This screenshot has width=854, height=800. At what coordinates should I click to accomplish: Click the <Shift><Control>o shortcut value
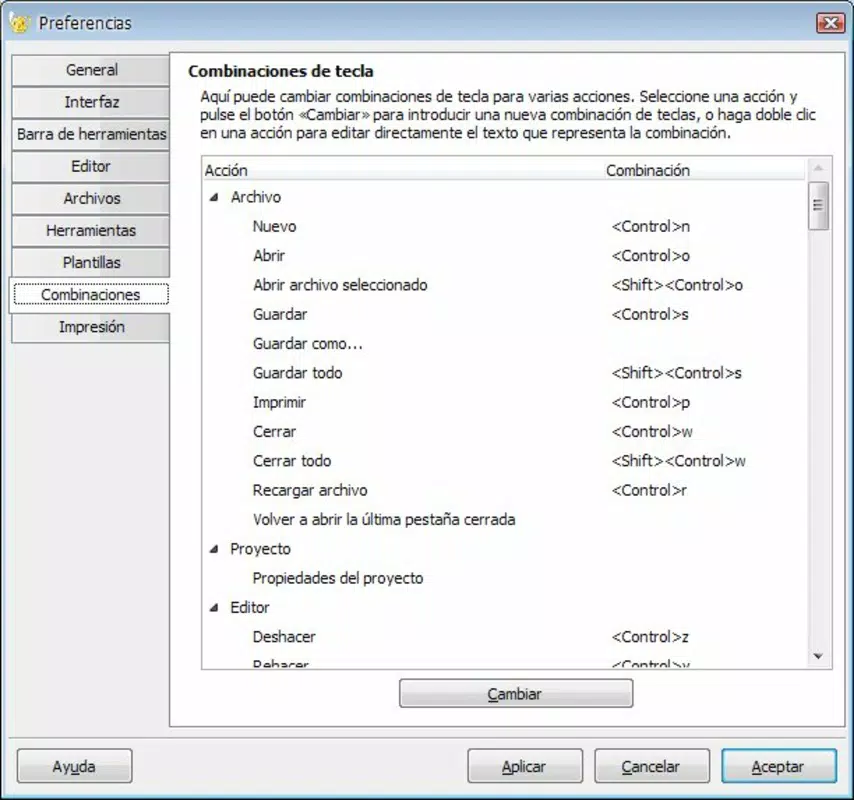(677, 285)
